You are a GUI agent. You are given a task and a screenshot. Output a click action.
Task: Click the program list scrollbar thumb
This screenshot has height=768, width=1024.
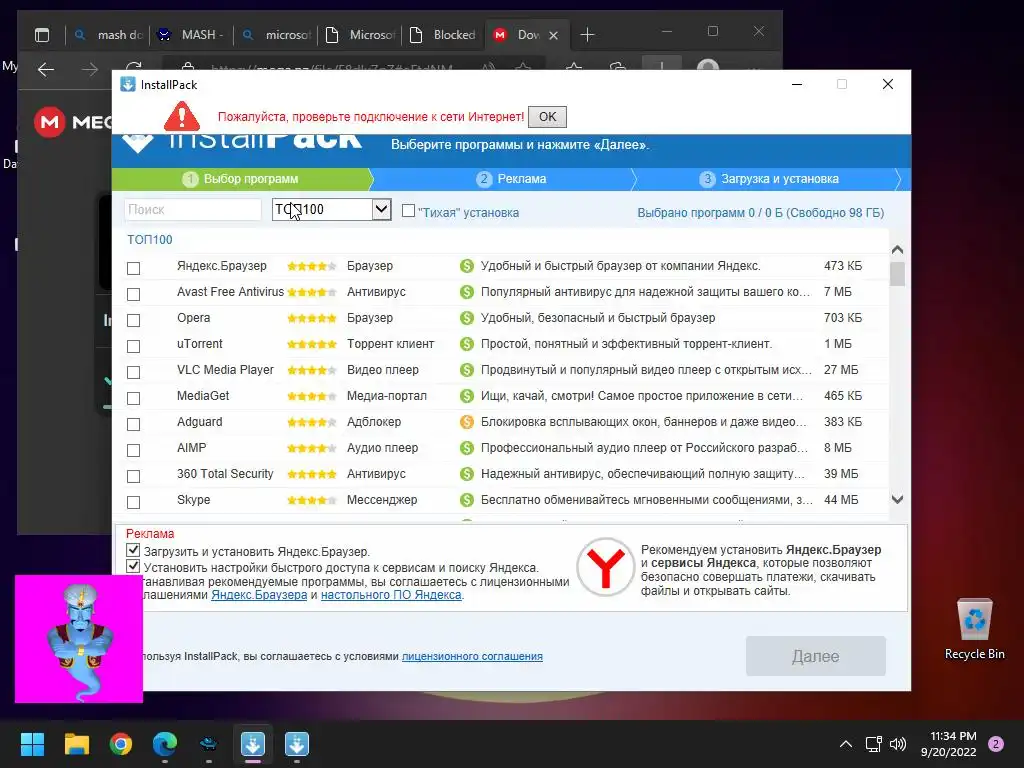click(x=897, y=274)
